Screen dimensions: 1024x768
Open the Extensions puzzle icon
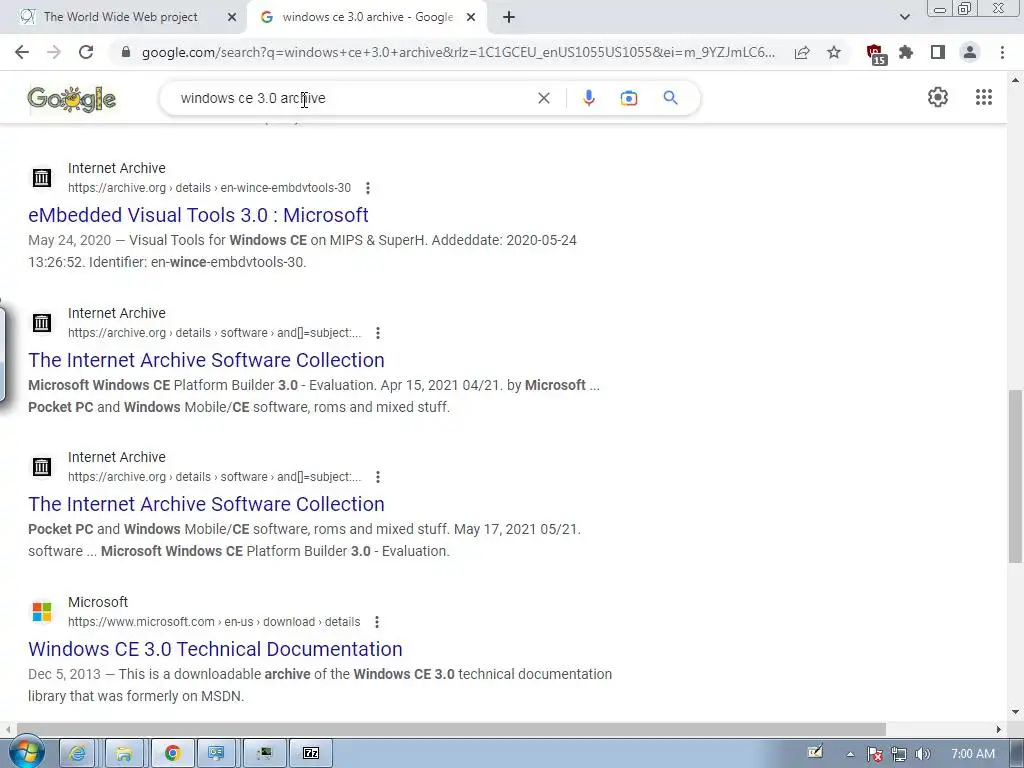906,52
